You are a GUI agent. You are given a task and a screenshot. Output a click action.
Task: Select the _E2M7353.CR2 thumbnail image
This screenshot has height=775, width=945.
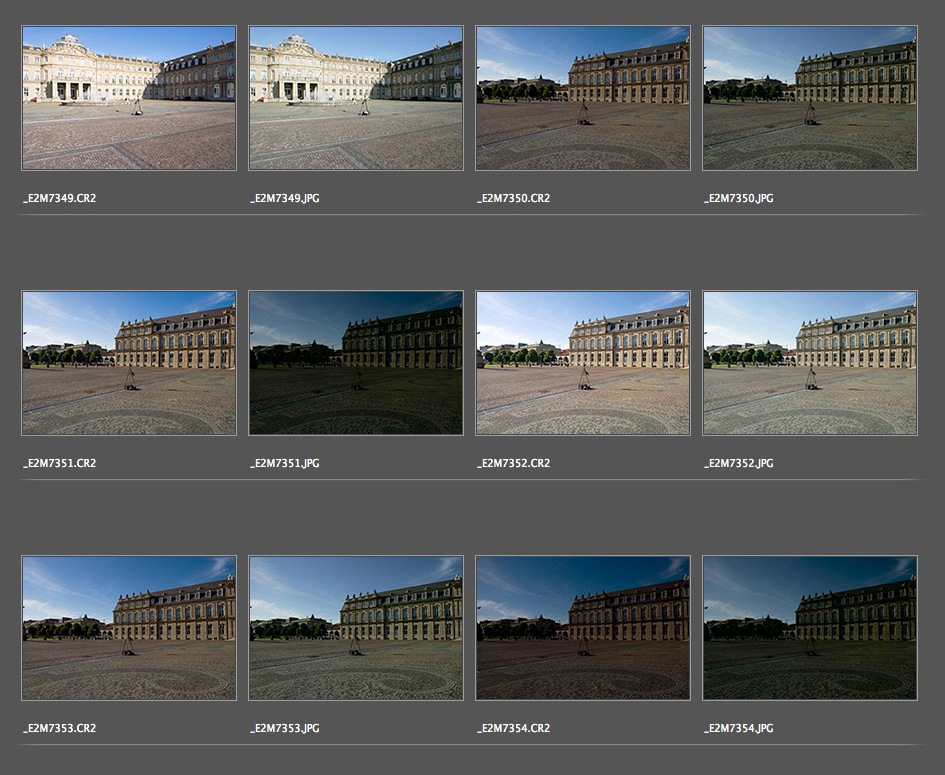(x=129, y=628)
